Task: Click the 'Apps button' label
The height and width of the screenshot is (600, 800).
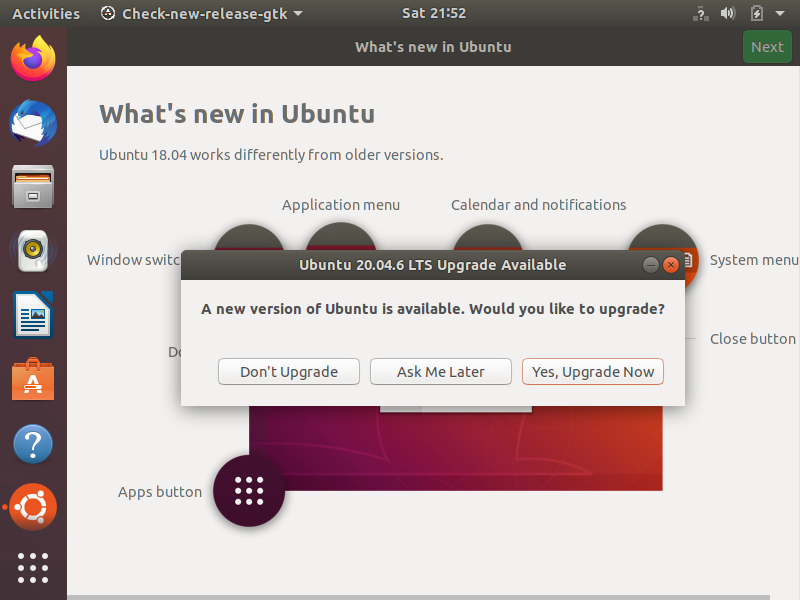Action: click(160, 492)
